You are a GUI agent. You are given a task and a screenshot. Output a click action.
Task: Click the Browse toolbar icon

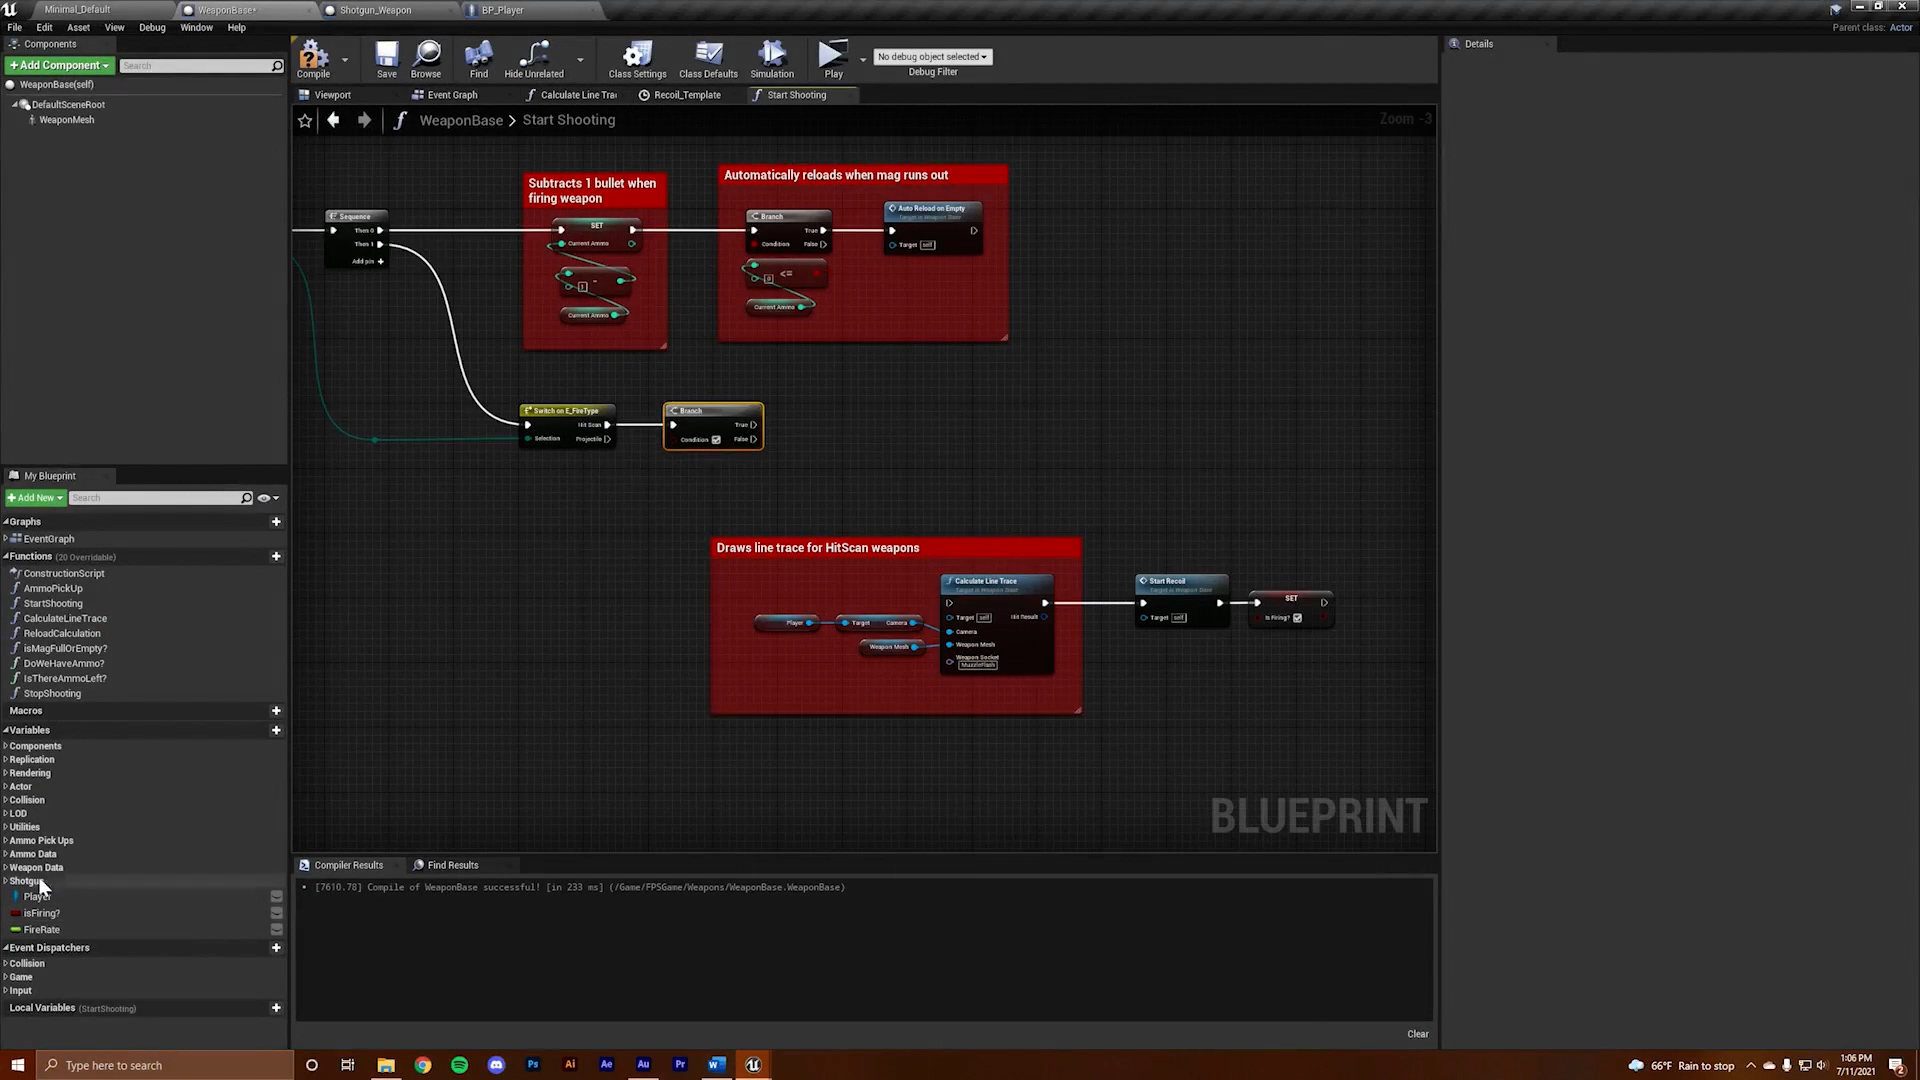tap(426, 58)
